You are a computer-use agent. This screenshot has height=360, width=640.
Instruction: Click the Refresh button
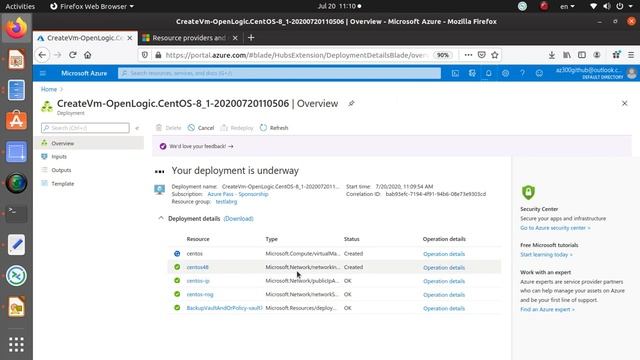274,128
